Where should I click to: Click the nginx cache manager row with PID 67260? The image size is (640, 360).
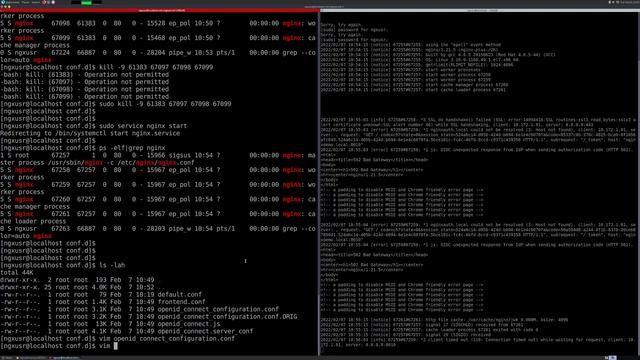(158, 200)
